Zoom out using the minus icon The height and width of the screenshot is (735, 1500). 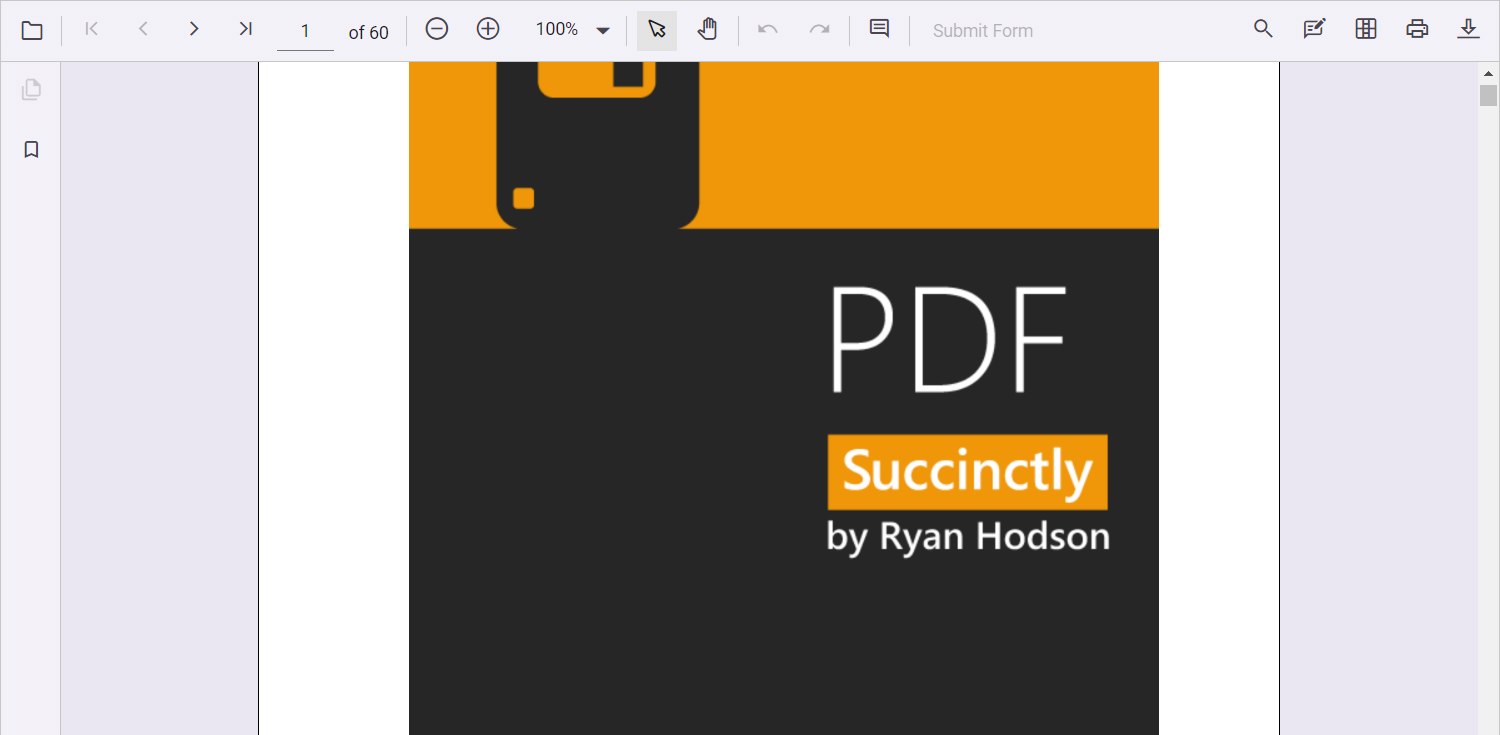(x=437, y=30)
